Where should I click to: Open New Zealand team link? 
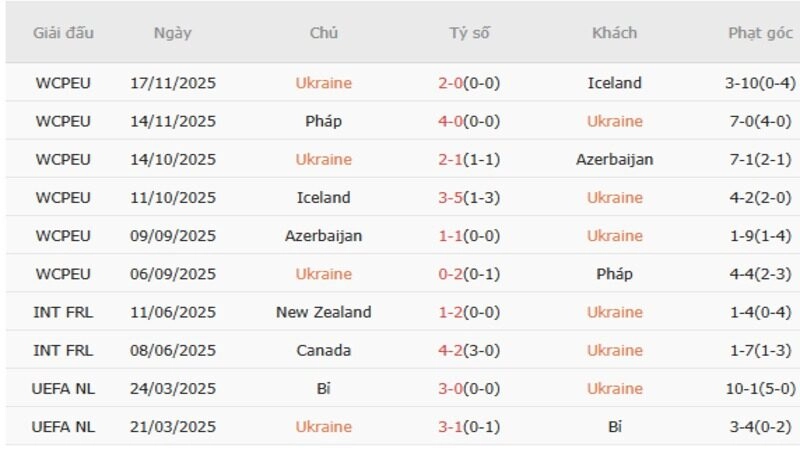pos(323,312)
